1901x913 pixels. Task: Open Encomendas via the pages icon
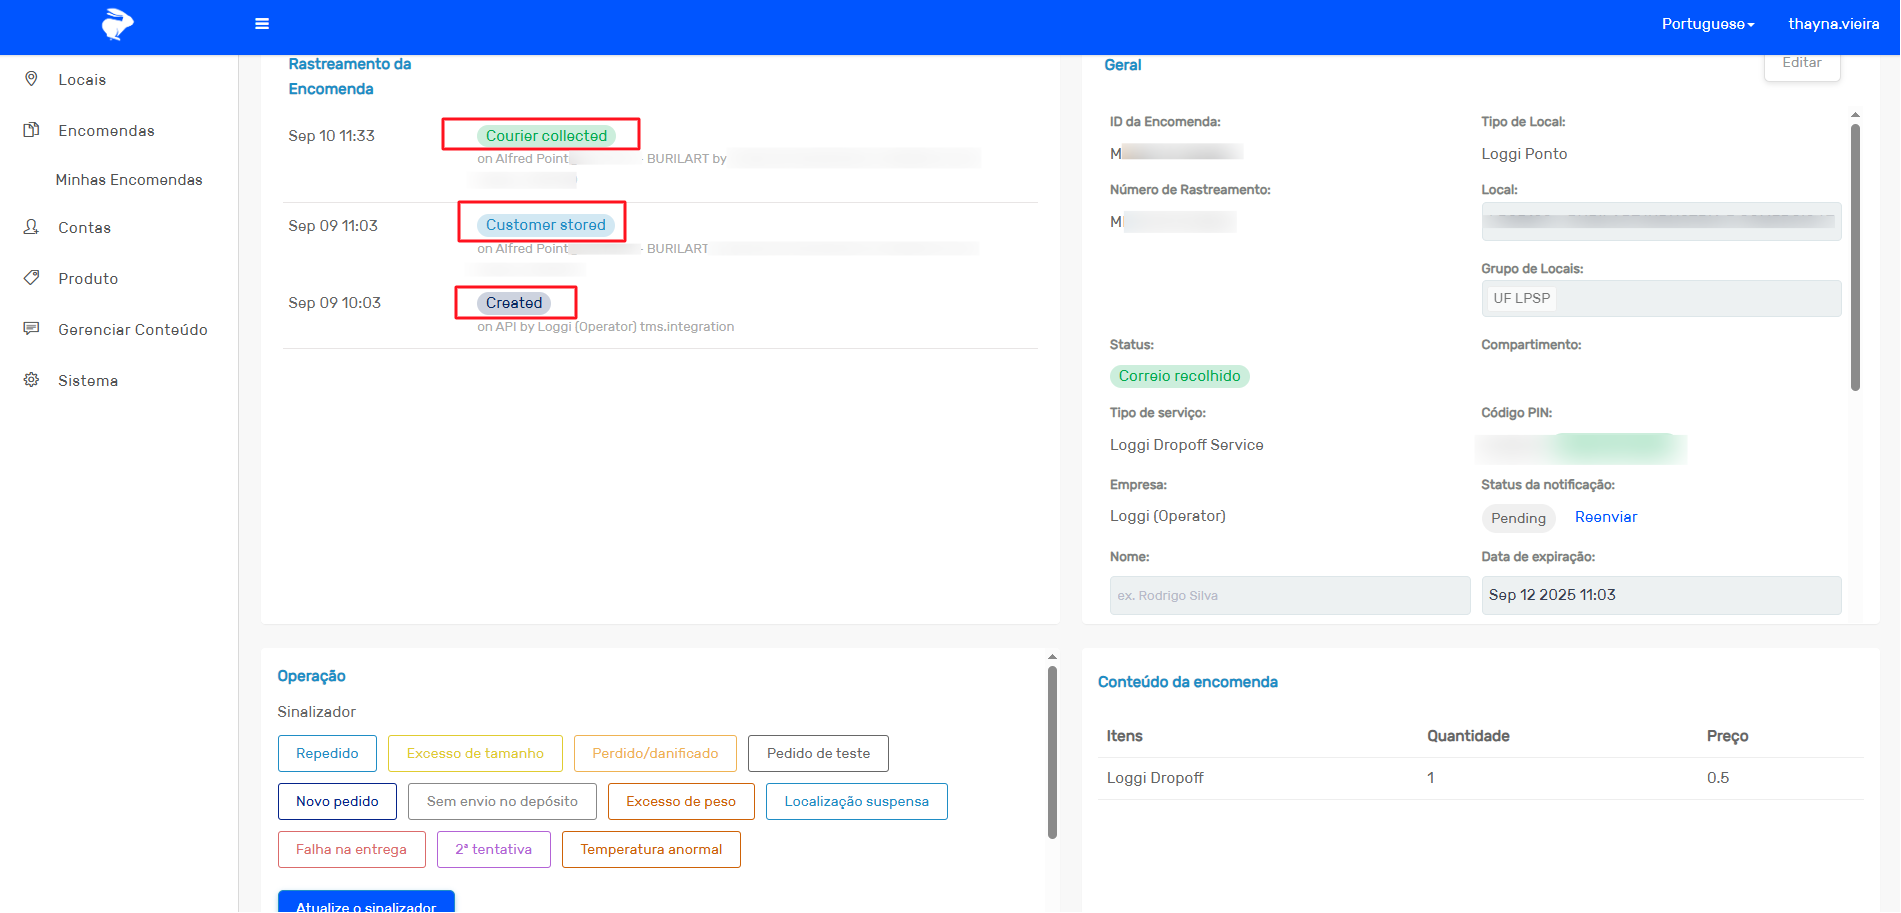click(31, 130)
